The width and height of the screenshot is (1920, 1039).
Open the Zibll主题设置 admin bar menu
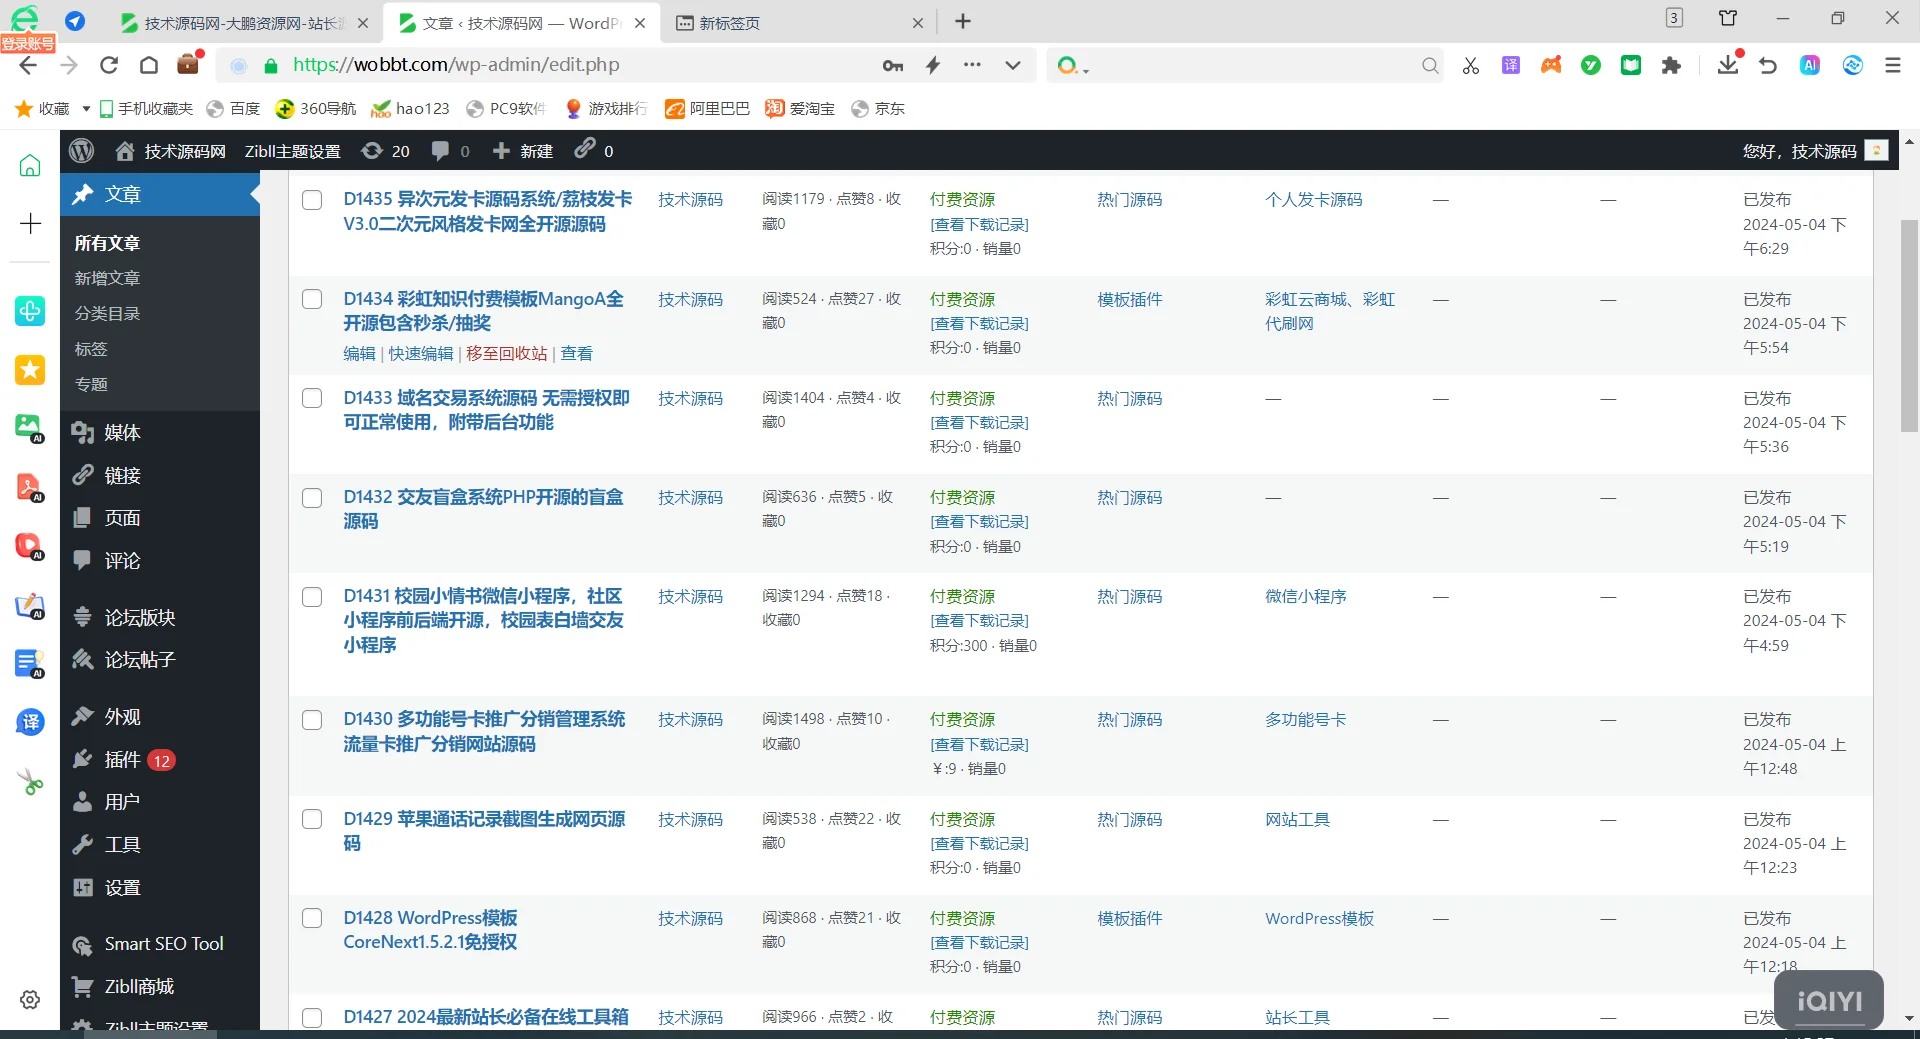tap(292, 150)
